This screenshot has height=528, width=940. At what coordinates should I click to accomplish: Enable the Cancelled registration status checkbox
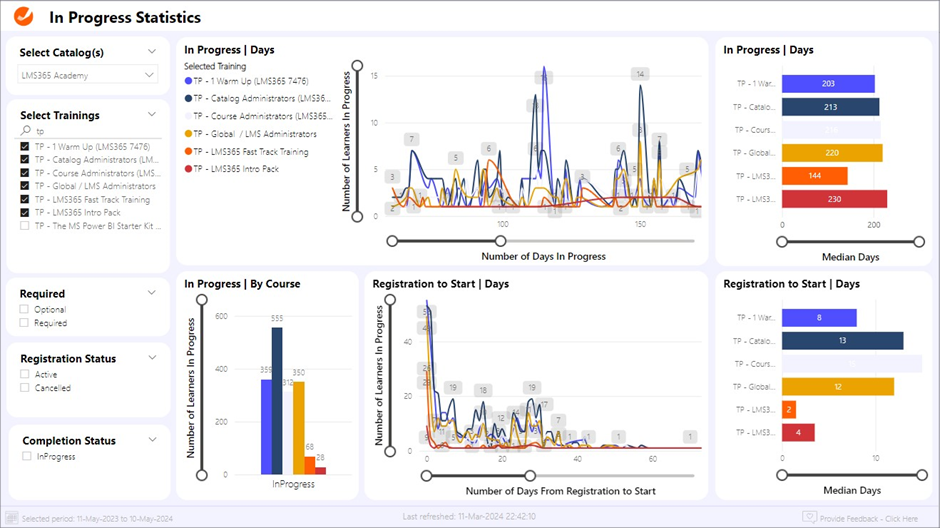(25, 388)
